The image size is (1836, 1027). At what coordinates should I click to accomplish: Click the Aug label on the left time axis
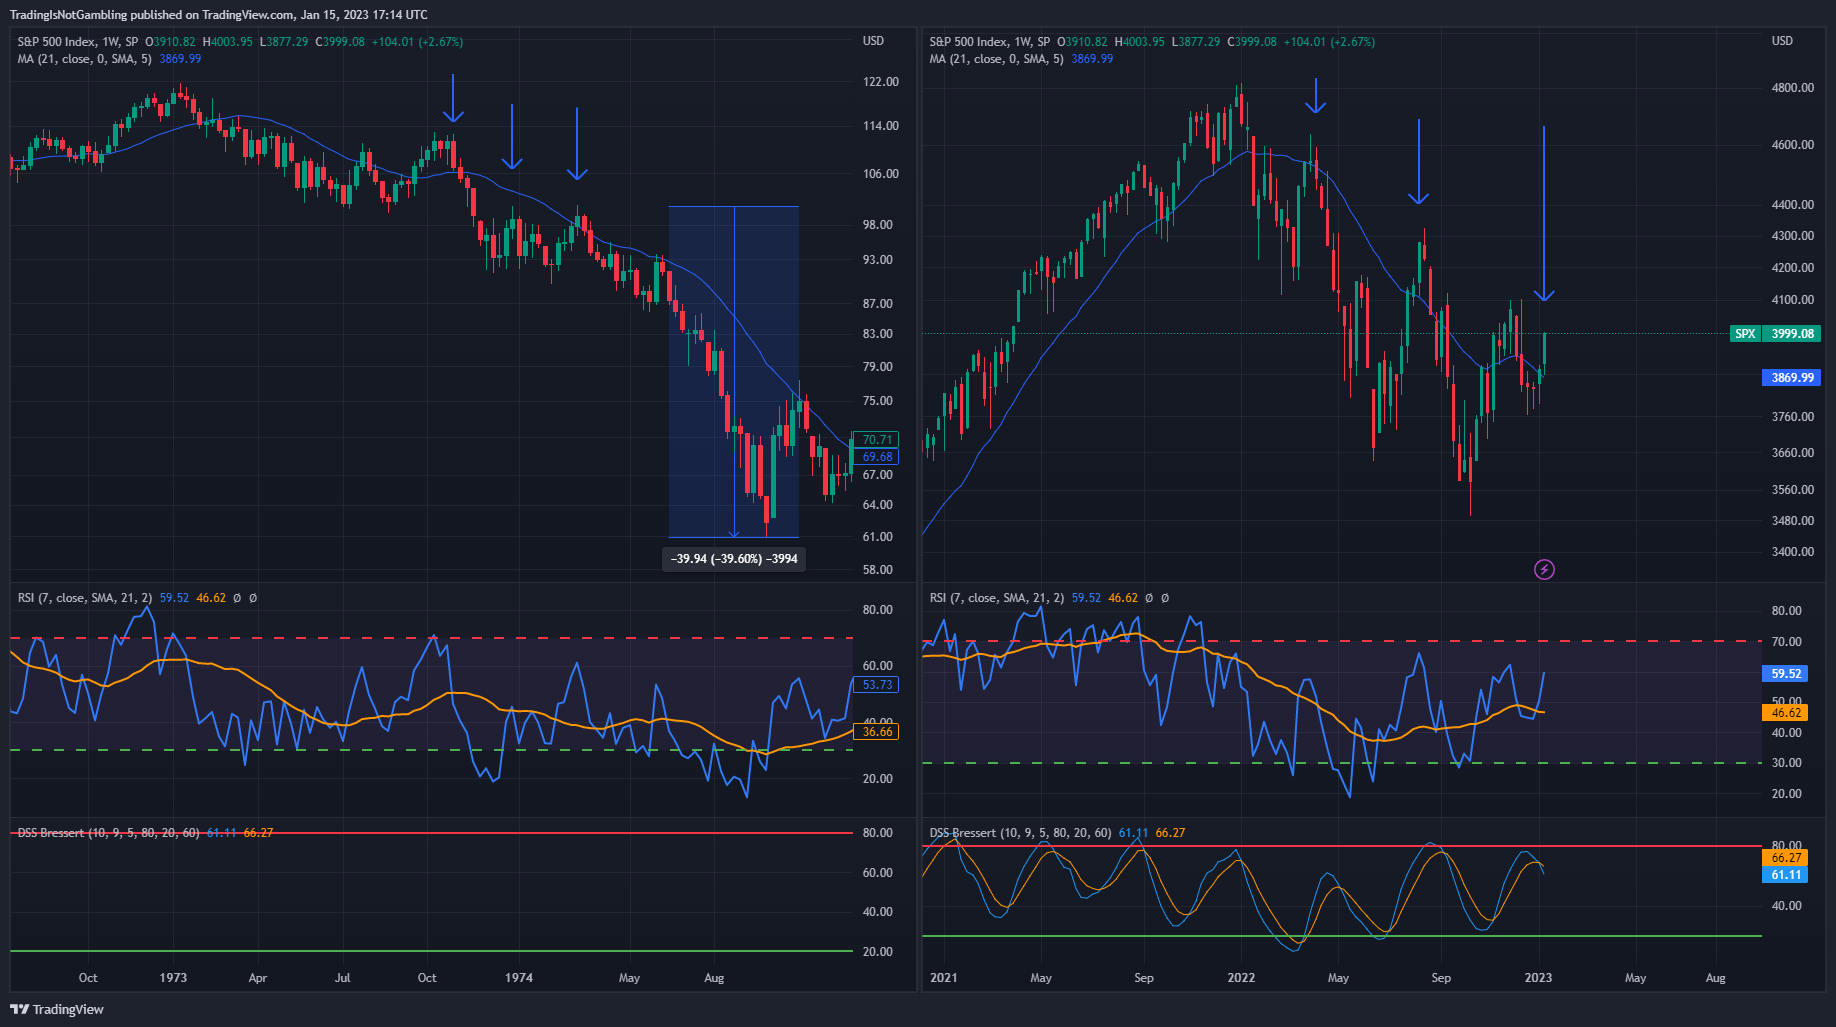tap(714, 978)
